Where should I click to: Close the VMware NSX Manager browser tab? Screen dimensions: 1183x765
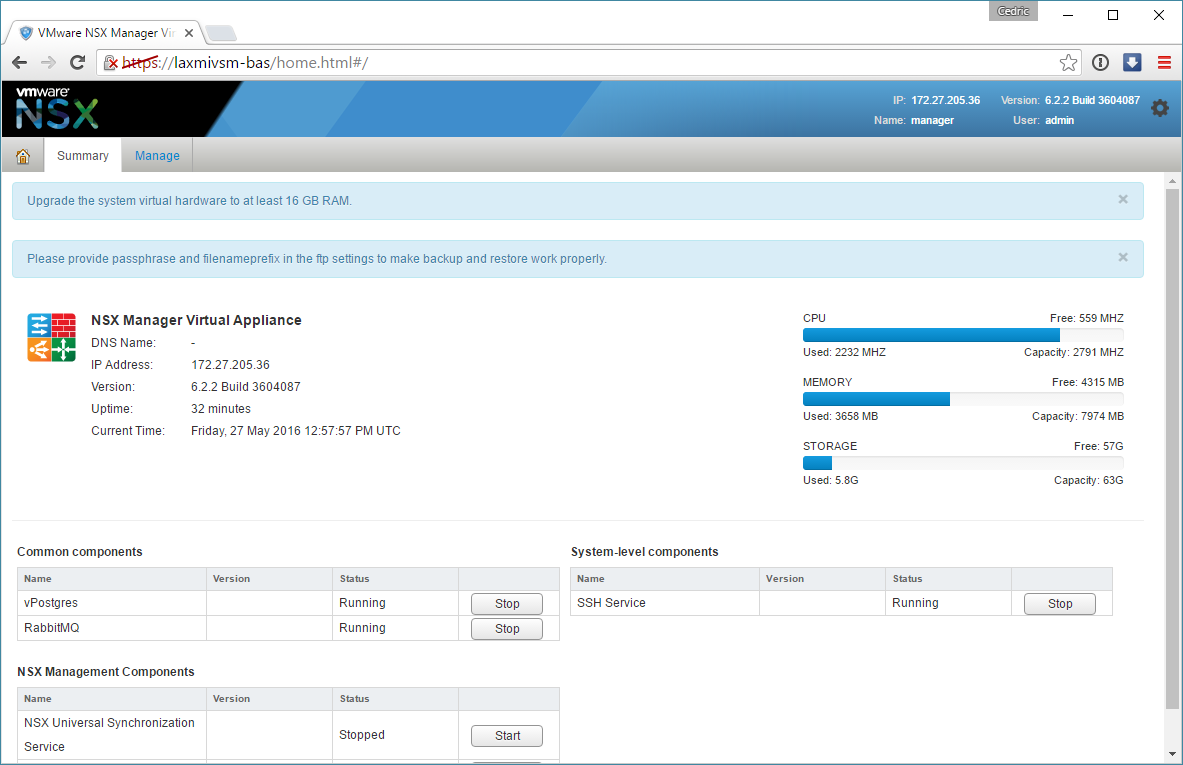pos(189,33)
